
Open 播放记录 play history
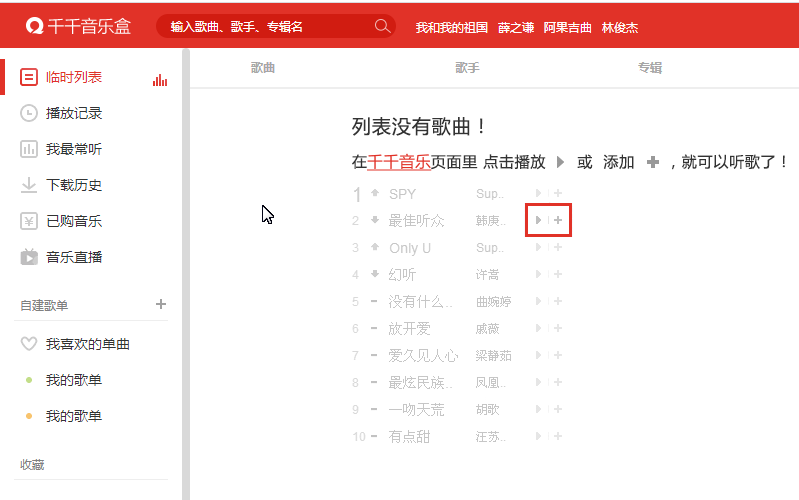pos(73,114)
